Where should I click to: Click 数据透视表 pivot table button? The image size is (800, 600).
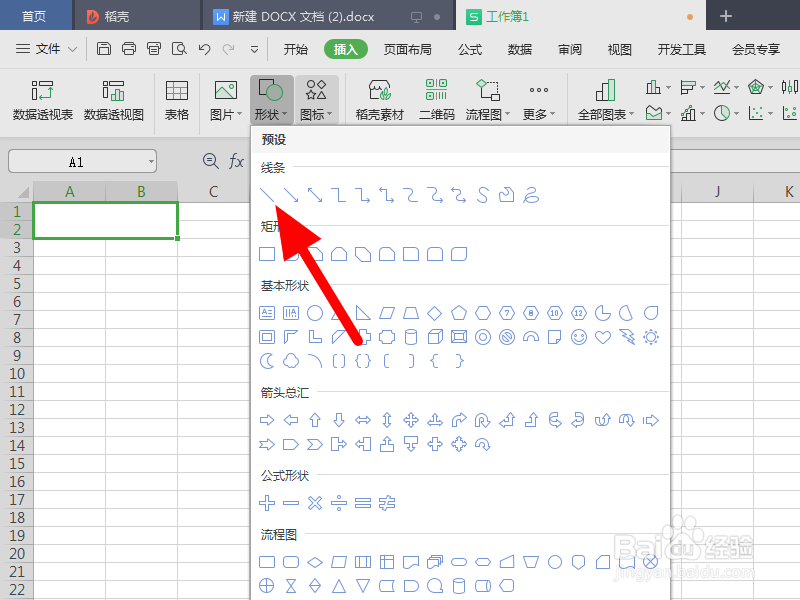pyautogui.click(x=43, y=99)
